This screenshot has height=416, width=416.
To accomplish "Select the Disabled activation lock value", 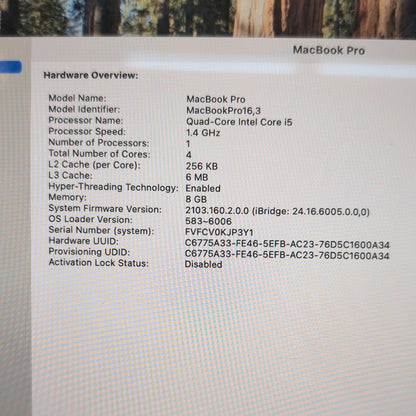I will 203,264.
